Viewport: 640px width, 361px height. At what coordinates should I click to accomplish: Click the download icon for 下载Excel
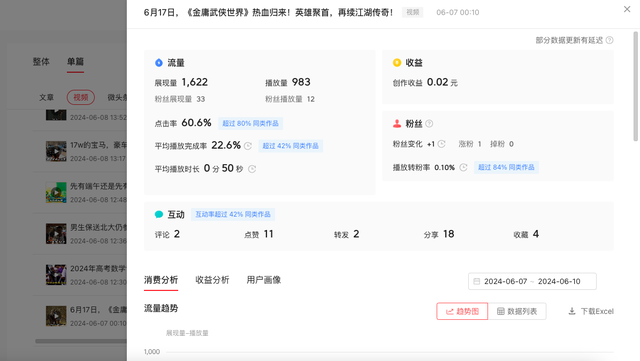coord(572,311)
